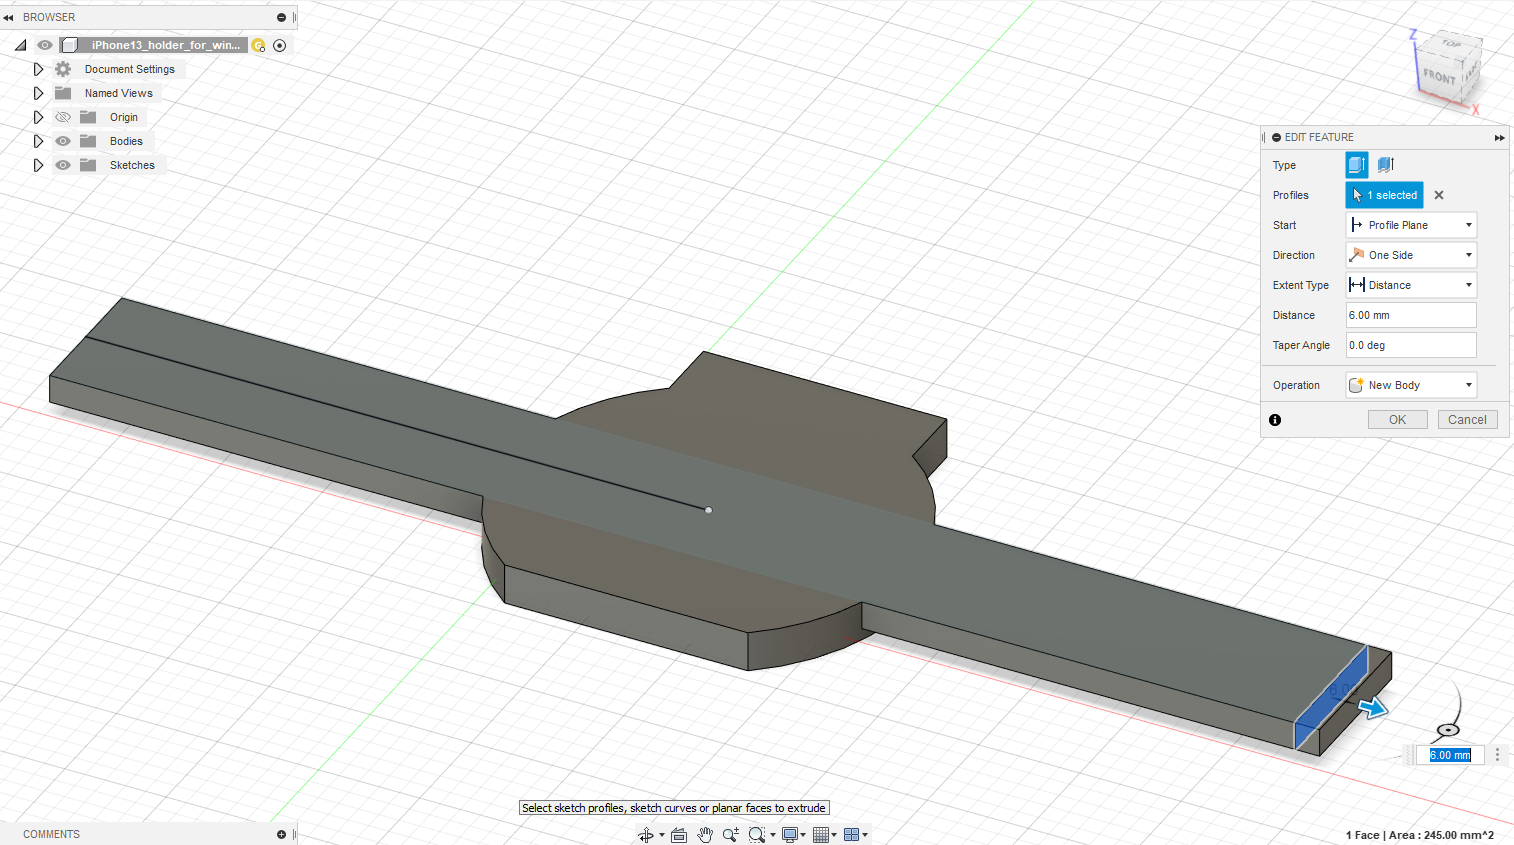
Task: Clear the Profiles selection with X
Action: [1439, 195]
